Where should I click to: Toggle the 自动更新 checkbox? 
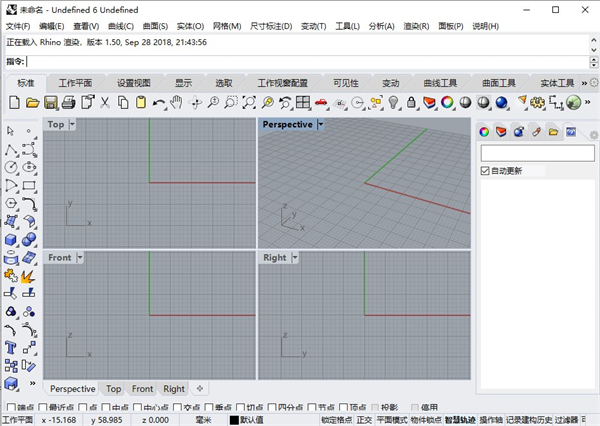click(x=485, y=171)
